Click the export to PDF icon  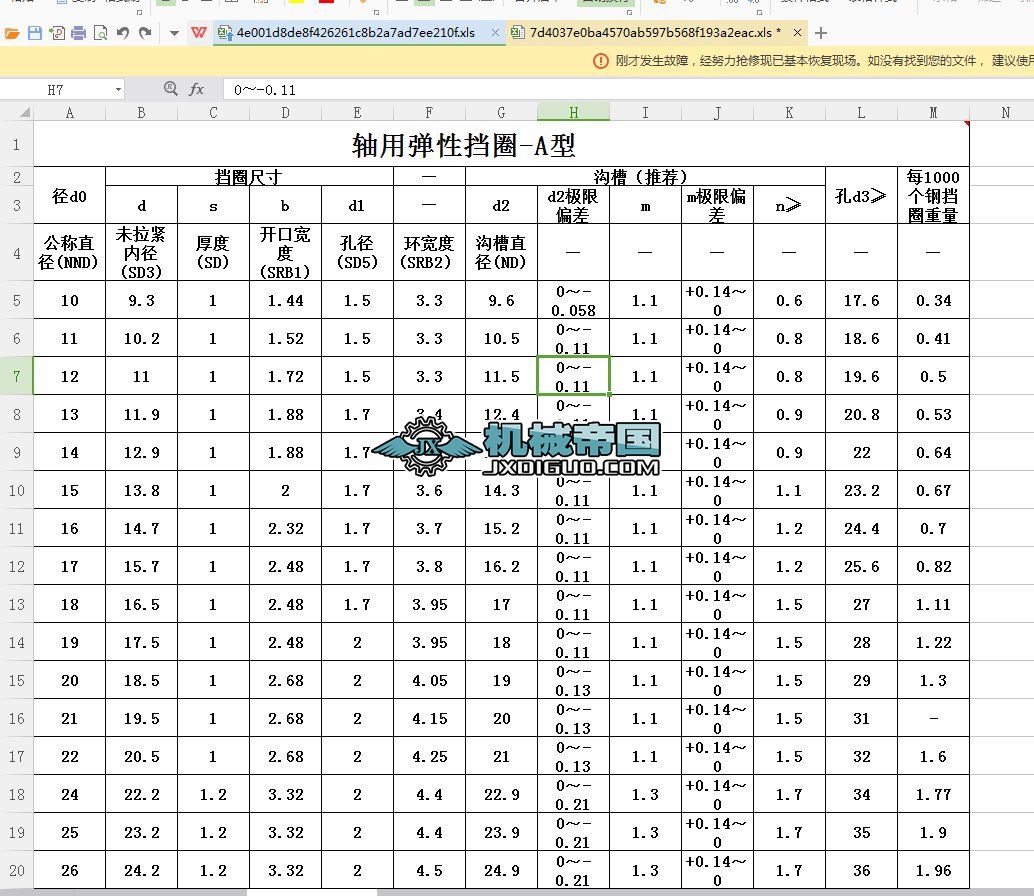[x=57, y=33]
